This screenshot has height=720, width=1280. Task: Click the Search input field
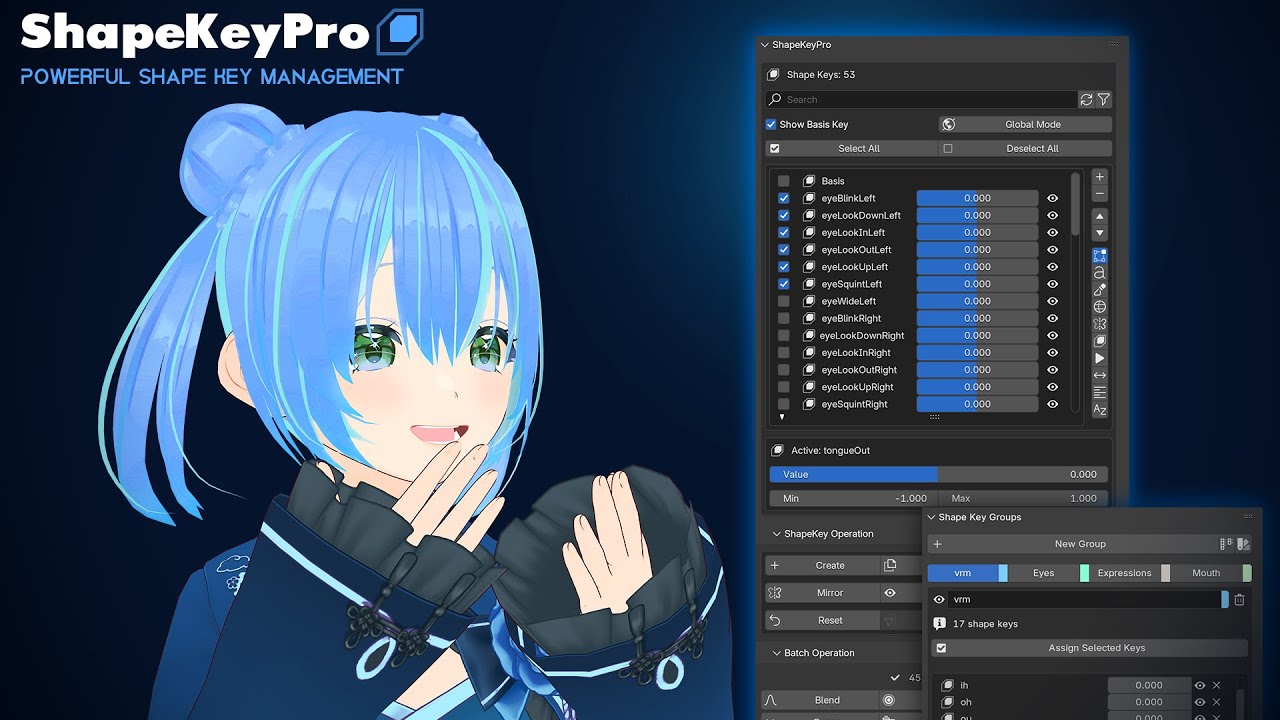(x=921, y=100)
